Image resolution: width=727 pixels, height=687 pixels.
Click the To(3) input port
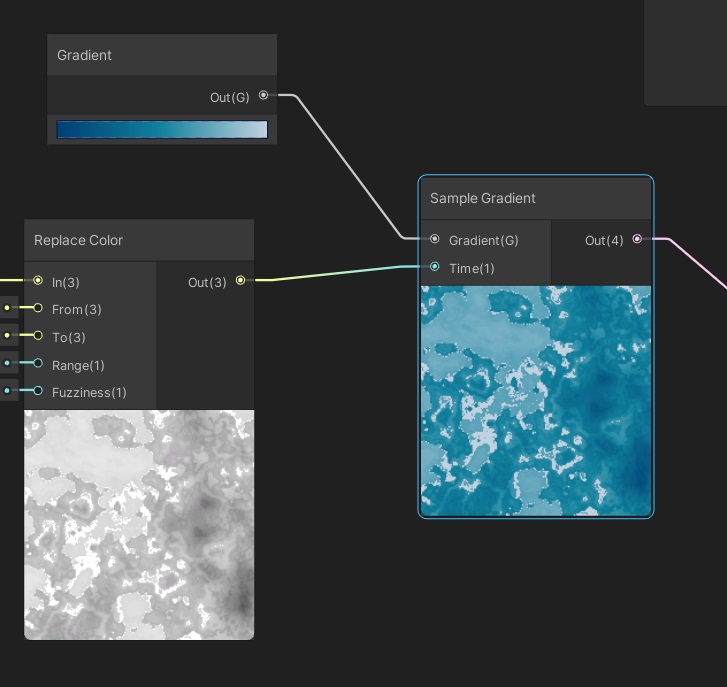(38, 336)
